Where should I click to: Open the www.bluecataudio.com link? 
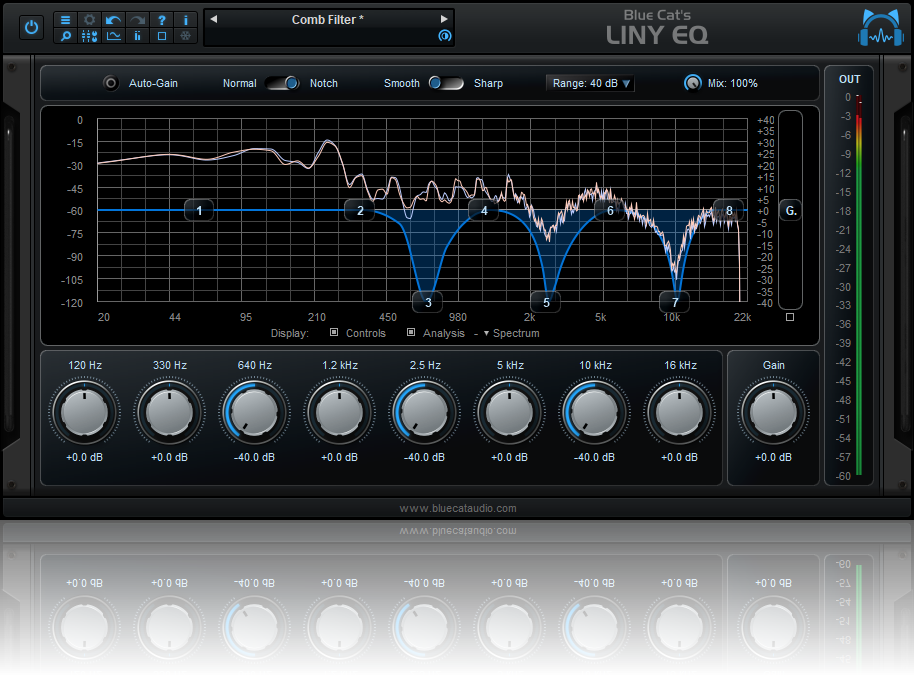[x=458, y=508]
